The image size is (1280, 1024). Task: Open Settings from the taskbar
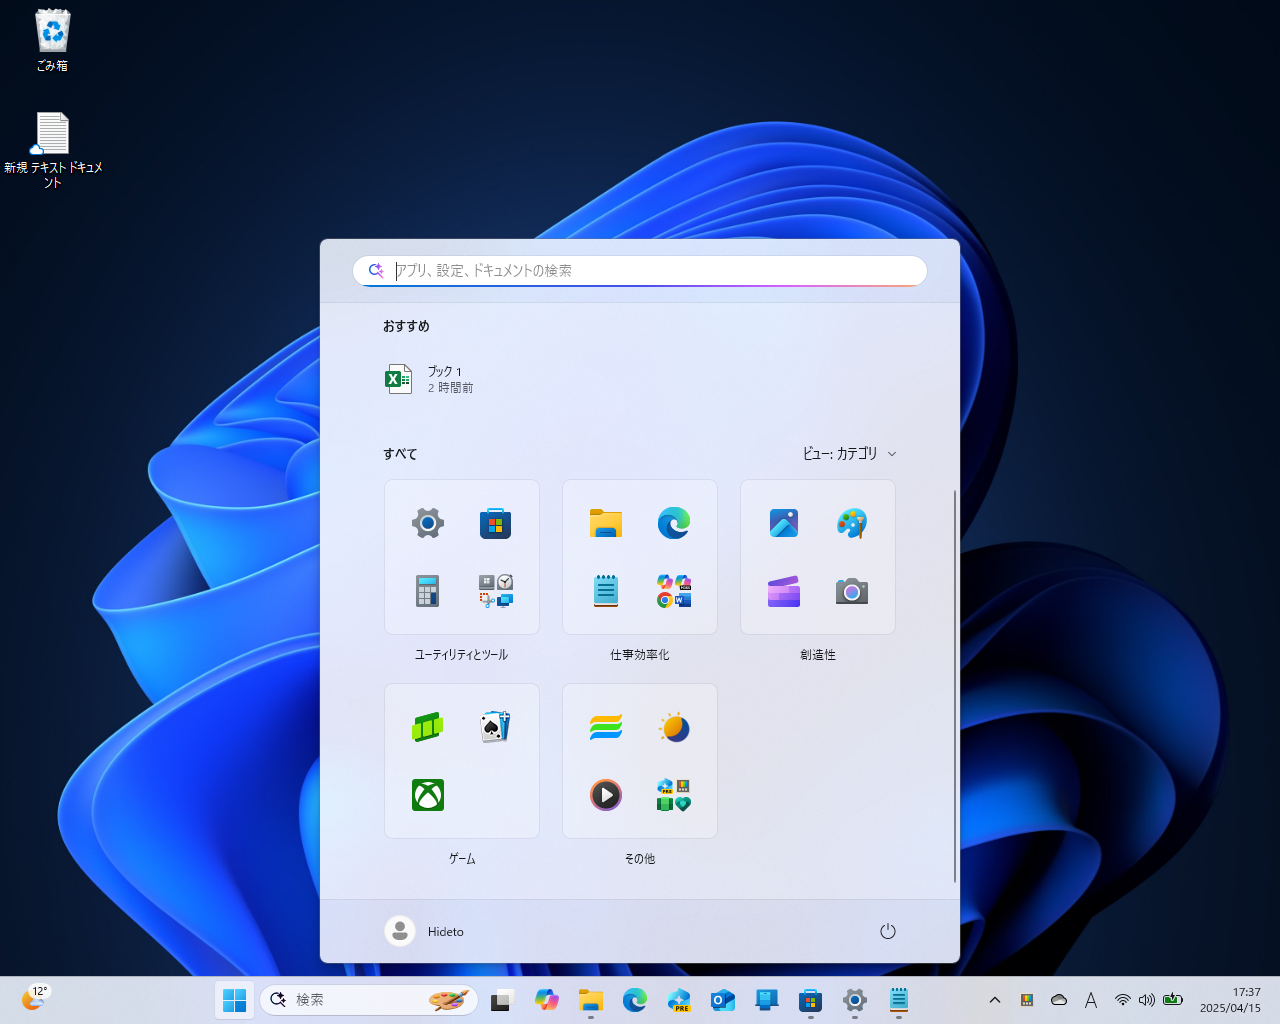coord(855,1000)
